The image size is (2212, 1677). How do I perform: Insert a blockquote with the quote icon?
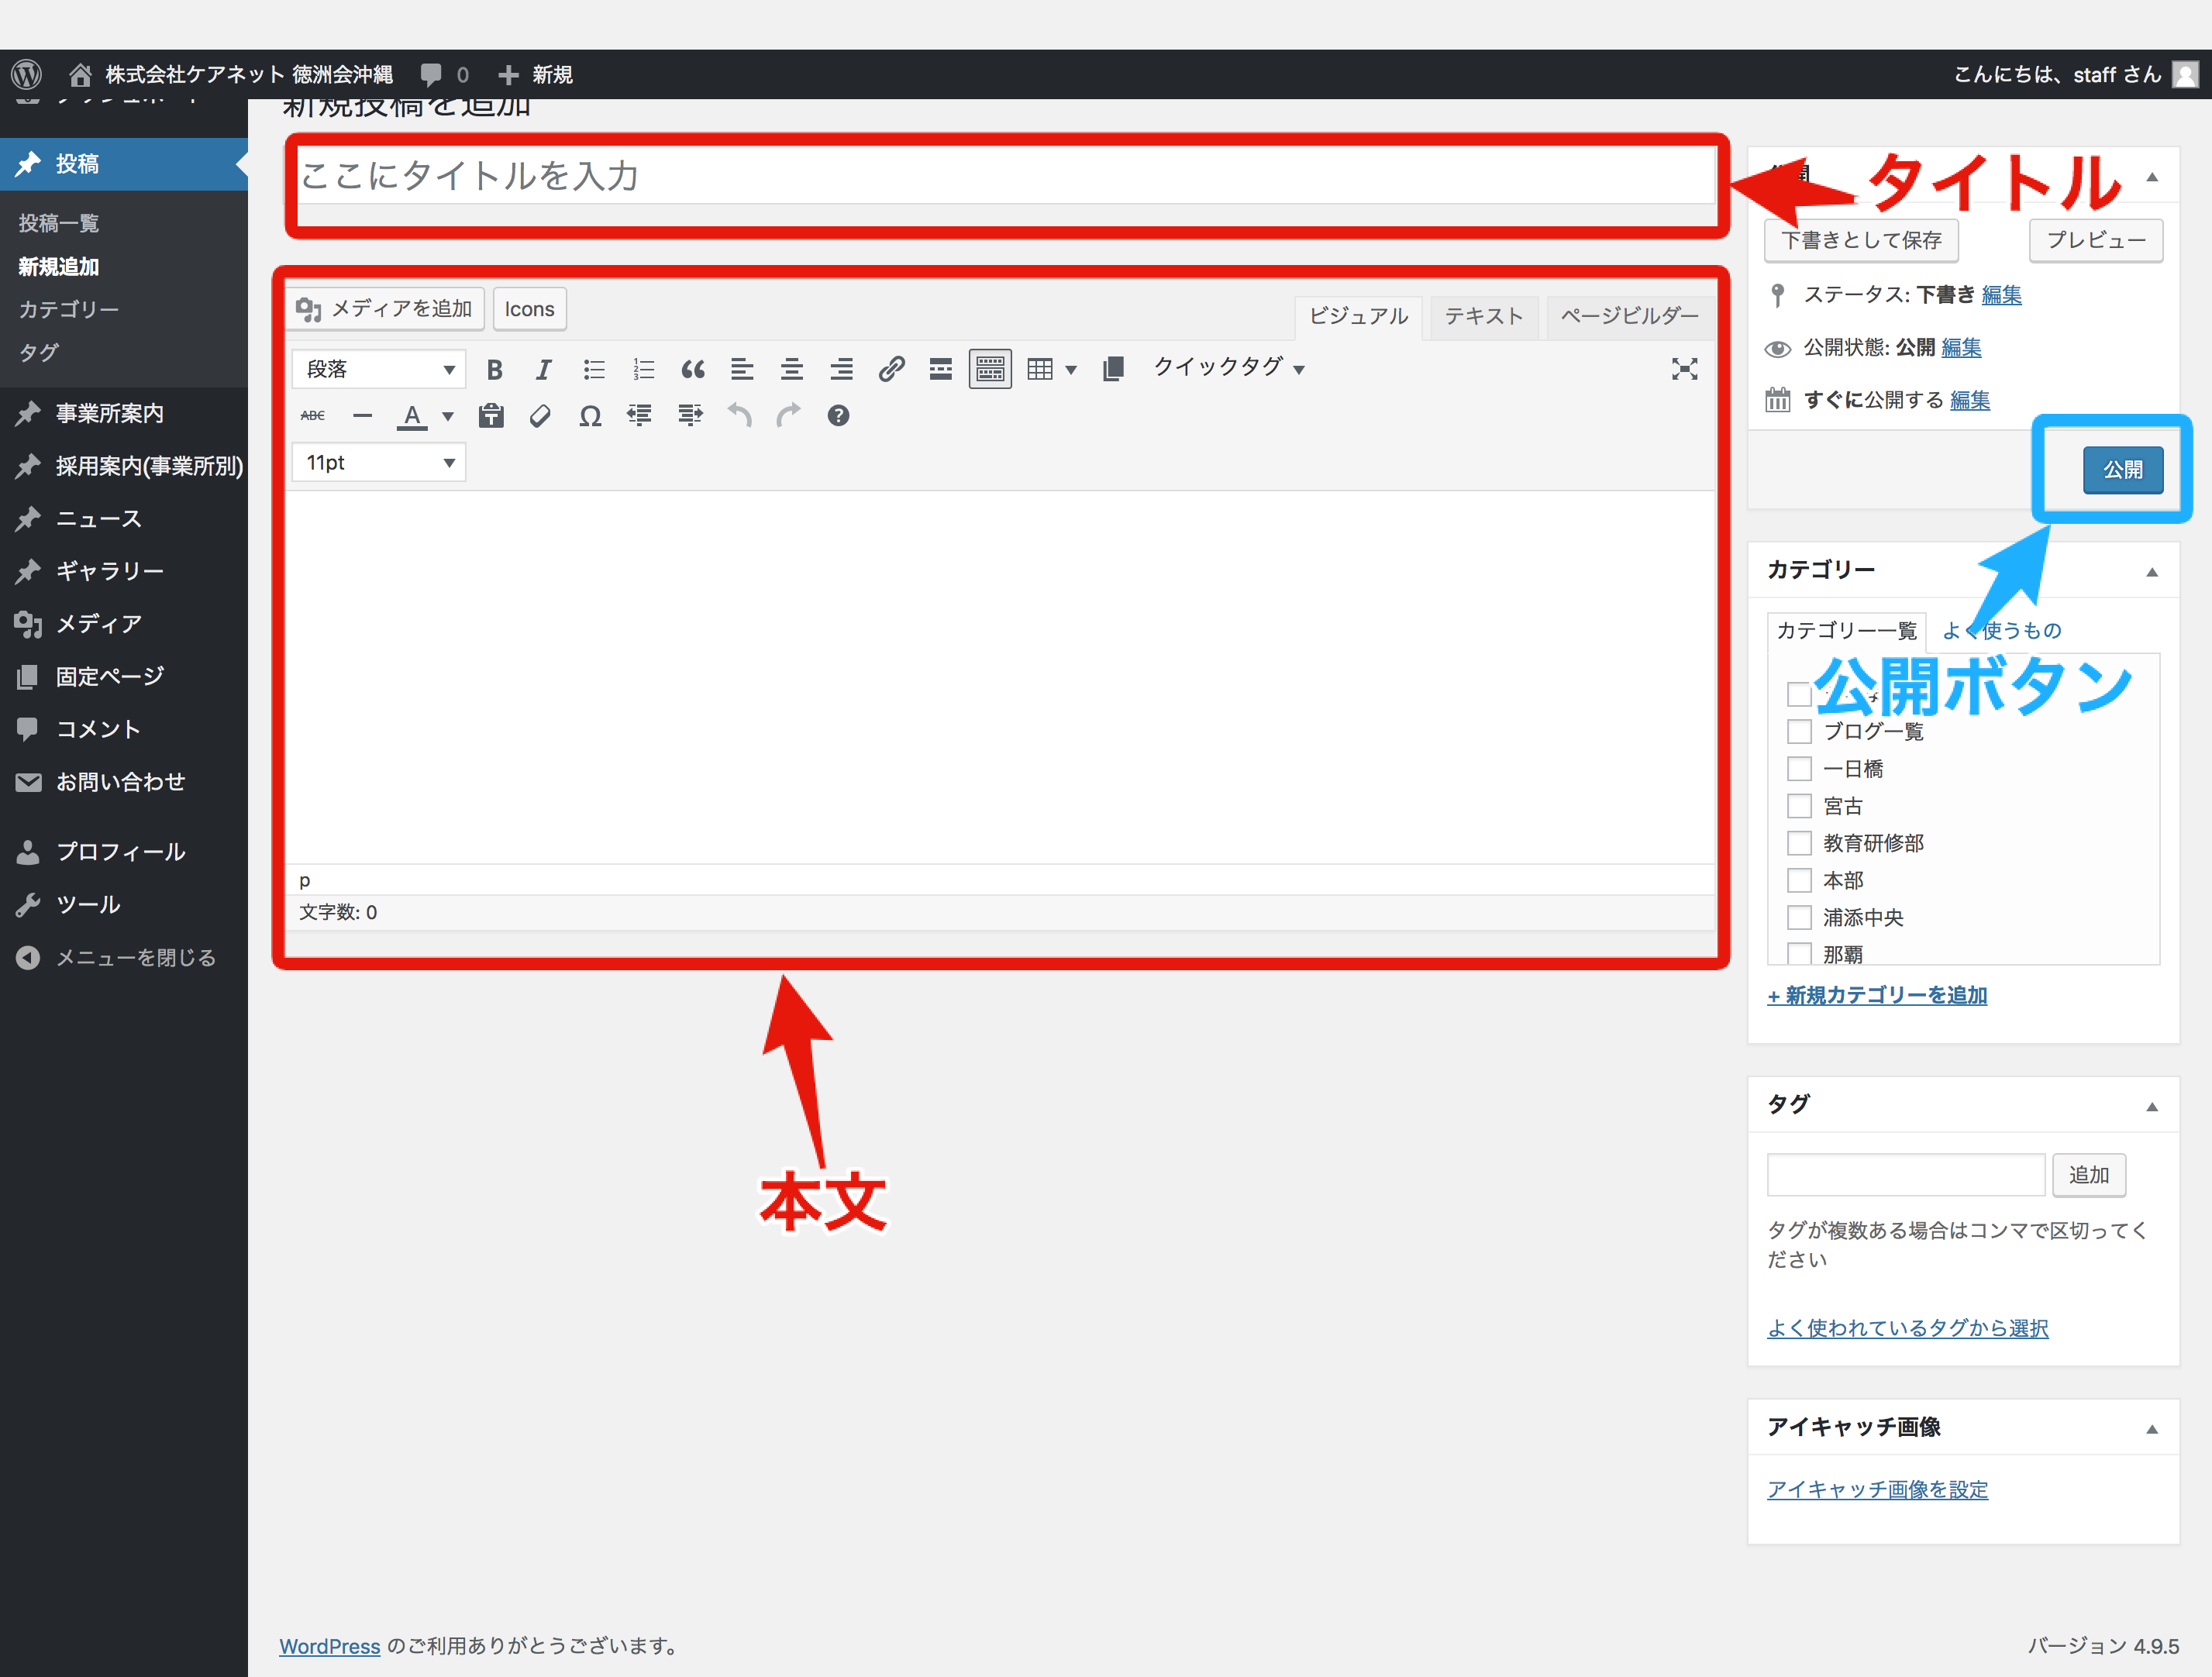[x=692, y=370]
